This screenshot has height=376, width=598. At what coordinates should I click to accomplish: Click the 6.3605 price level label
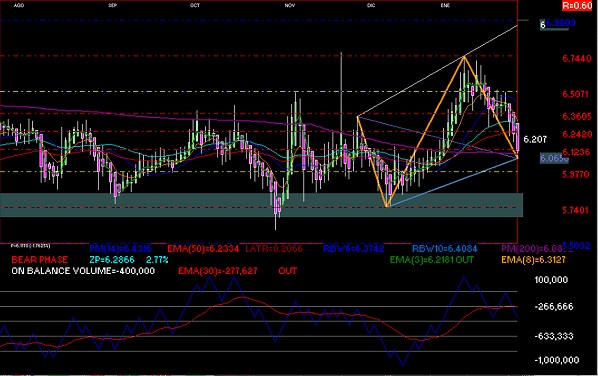click(577, 116)
